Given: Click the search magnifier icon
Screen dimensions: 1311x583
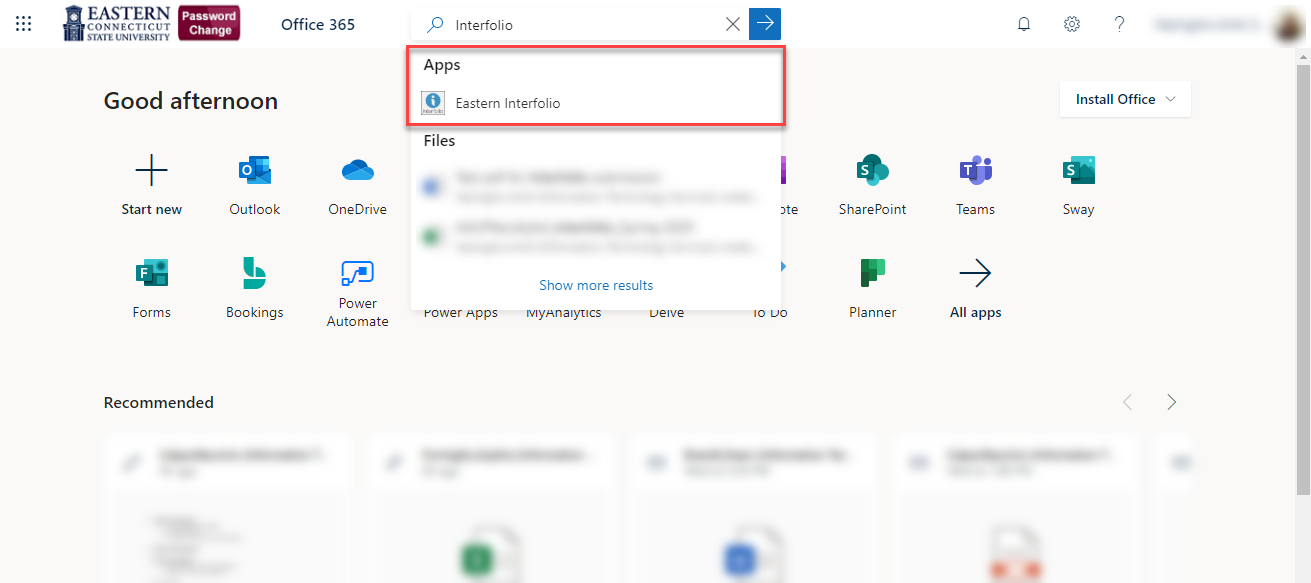Looking at the screenshot, I should pos(434,24).
